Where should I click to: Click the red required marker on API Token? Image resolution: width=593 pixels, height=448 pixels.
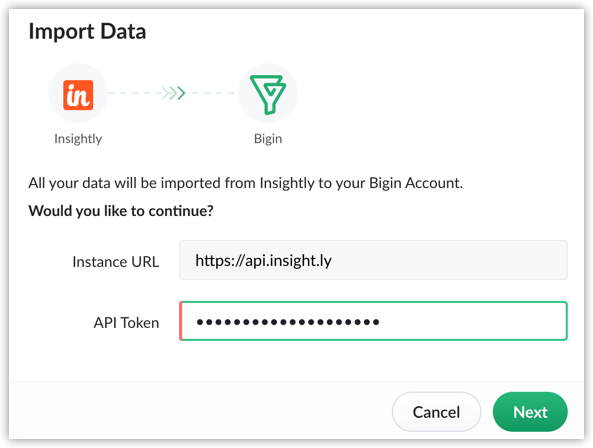pos(181,321)
